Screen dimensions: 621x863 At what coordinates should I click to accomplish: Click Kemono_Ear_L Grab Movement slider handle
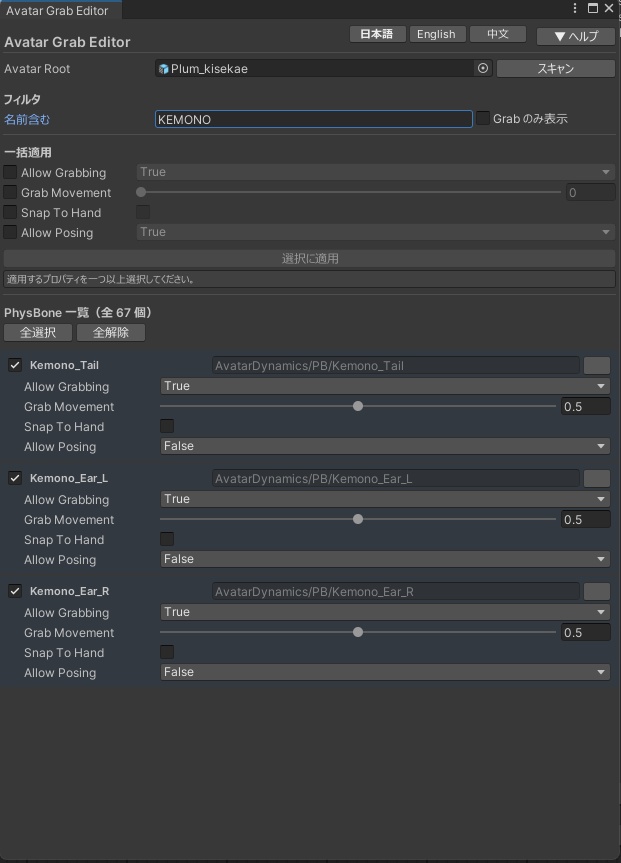point(358,519)
